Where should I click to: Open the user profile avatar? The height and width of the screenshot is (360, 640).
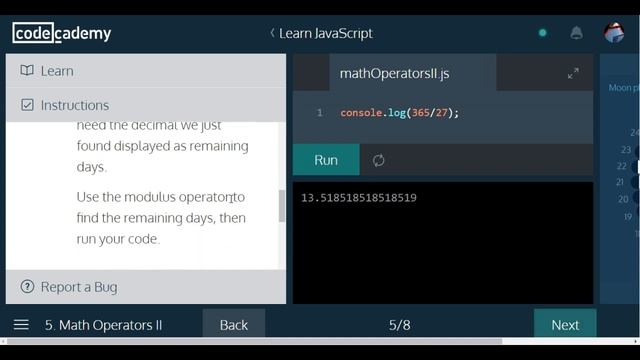[614, 33]
